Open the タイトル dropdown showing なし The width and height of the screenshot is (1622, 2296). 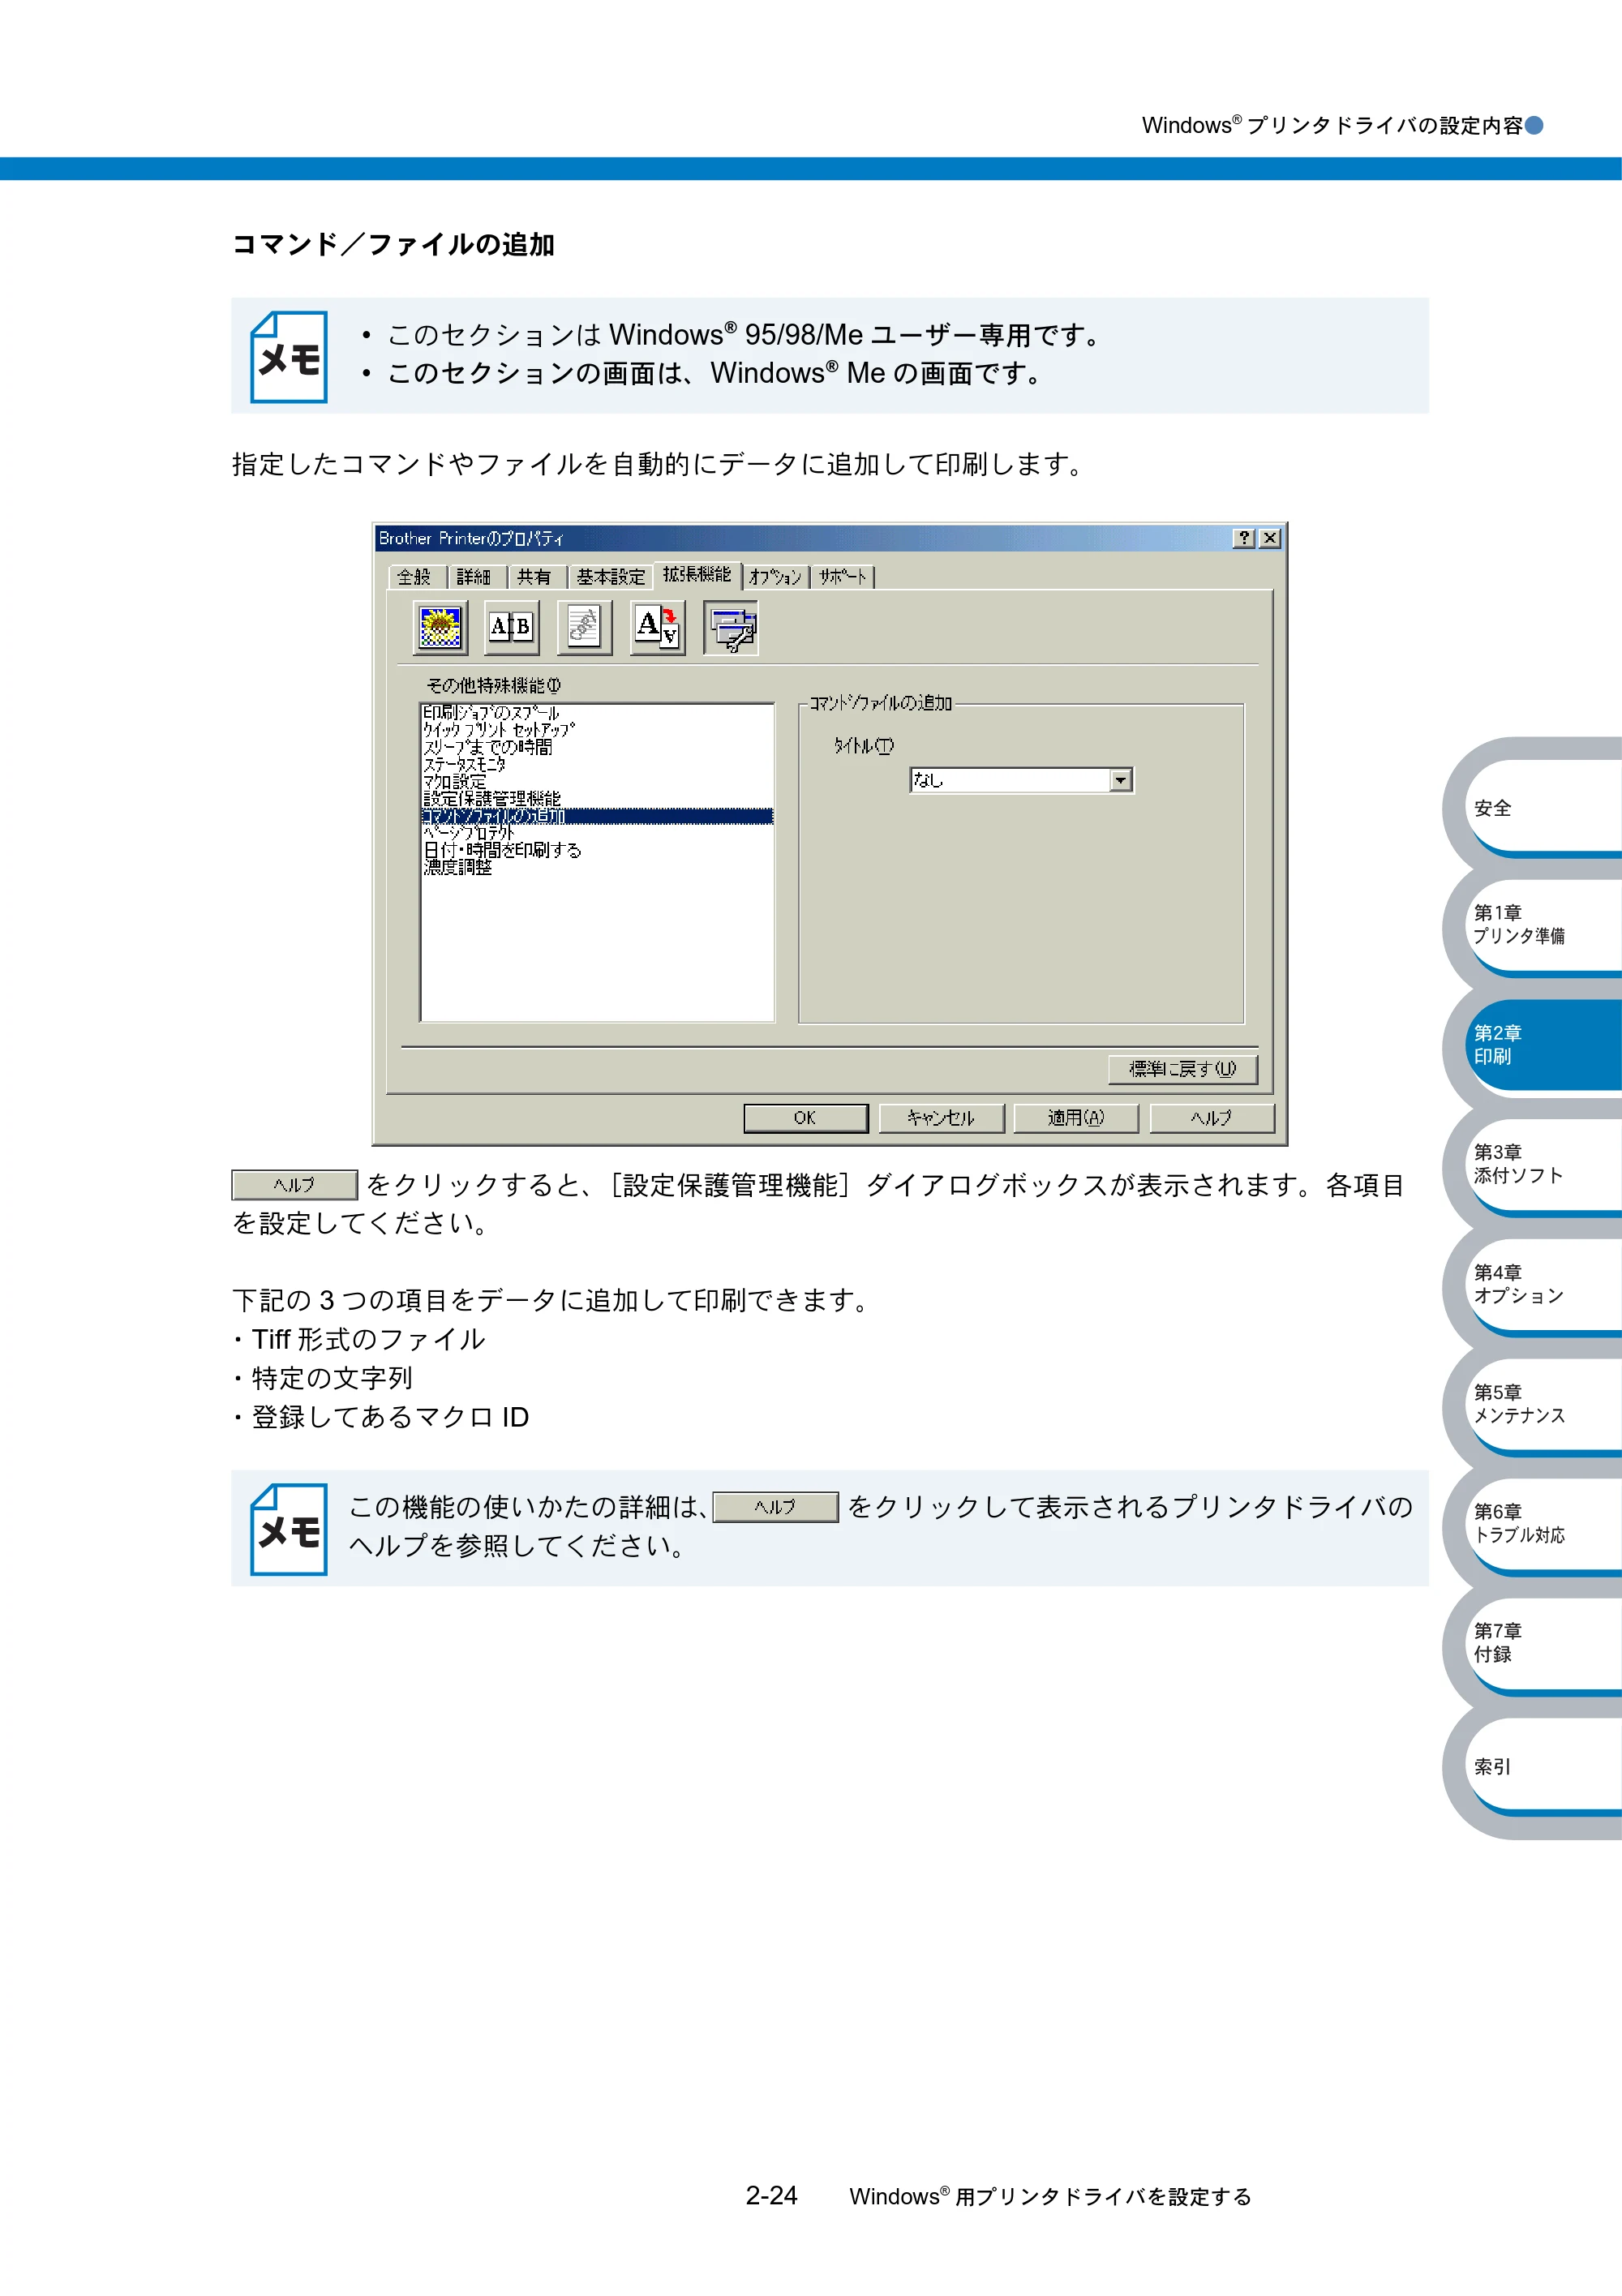(x=1021, y=780)
